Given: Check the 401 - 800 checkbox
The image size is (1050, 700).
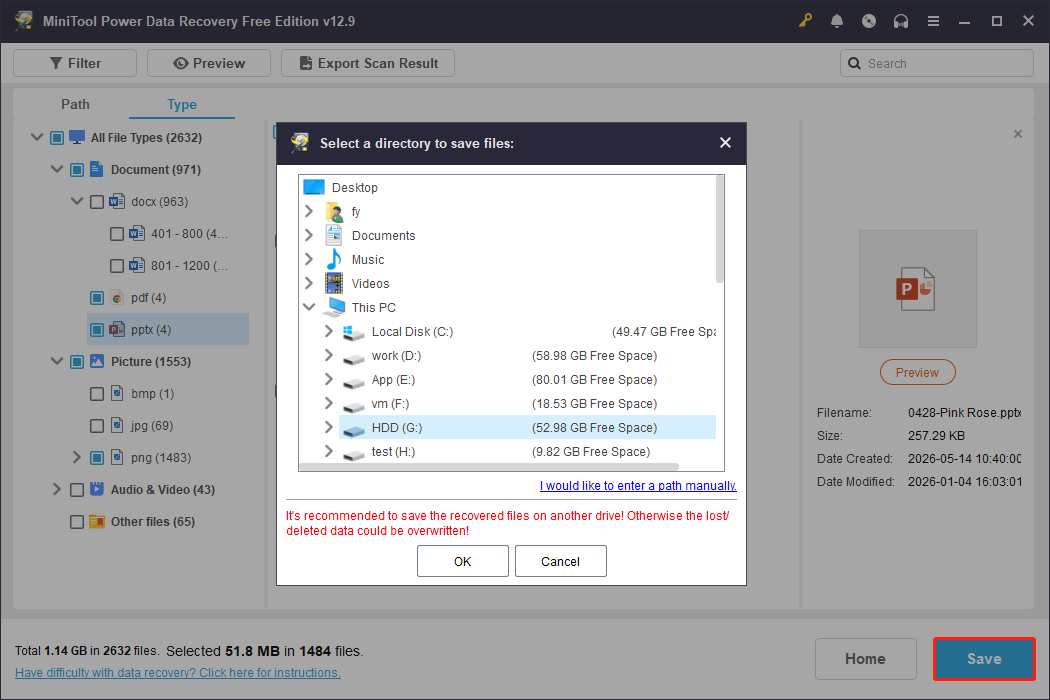Looking at the screenshot, I should [x=117, y=234].
